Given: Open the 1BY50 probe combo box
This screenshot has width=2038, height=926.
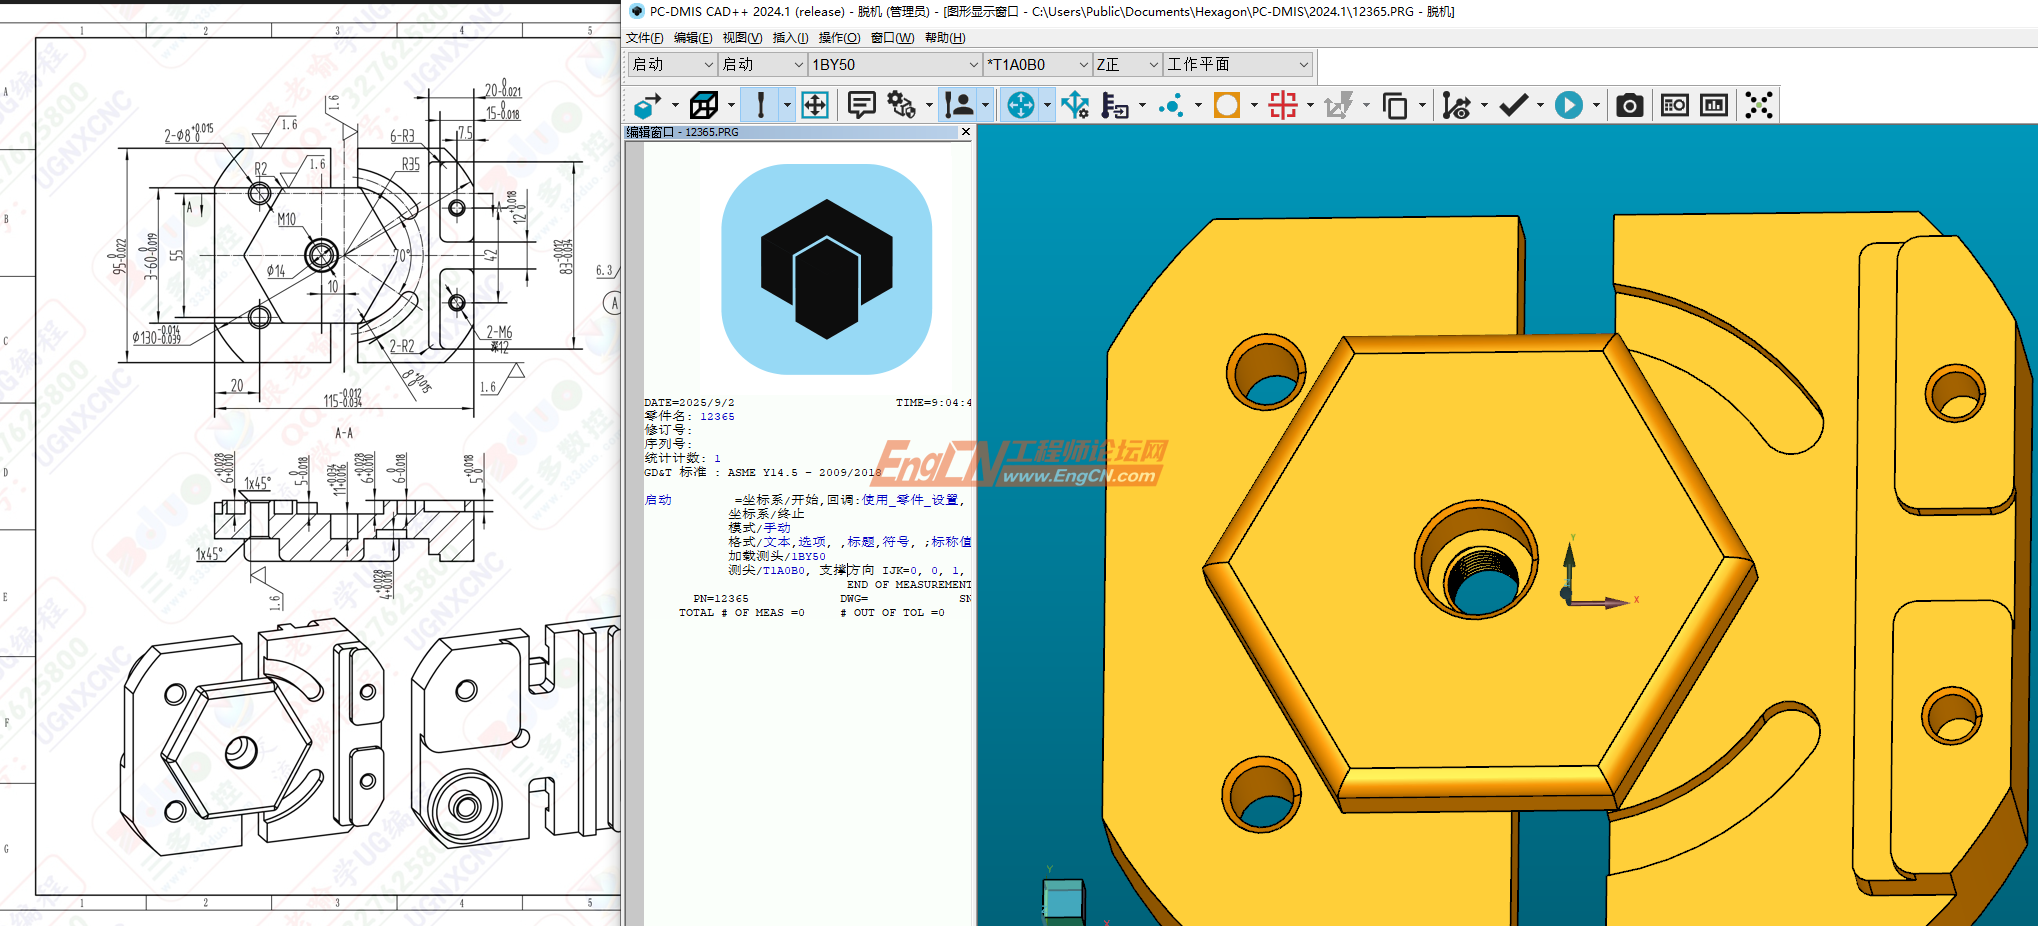Looking at the screenshot, I should [895, 64].
